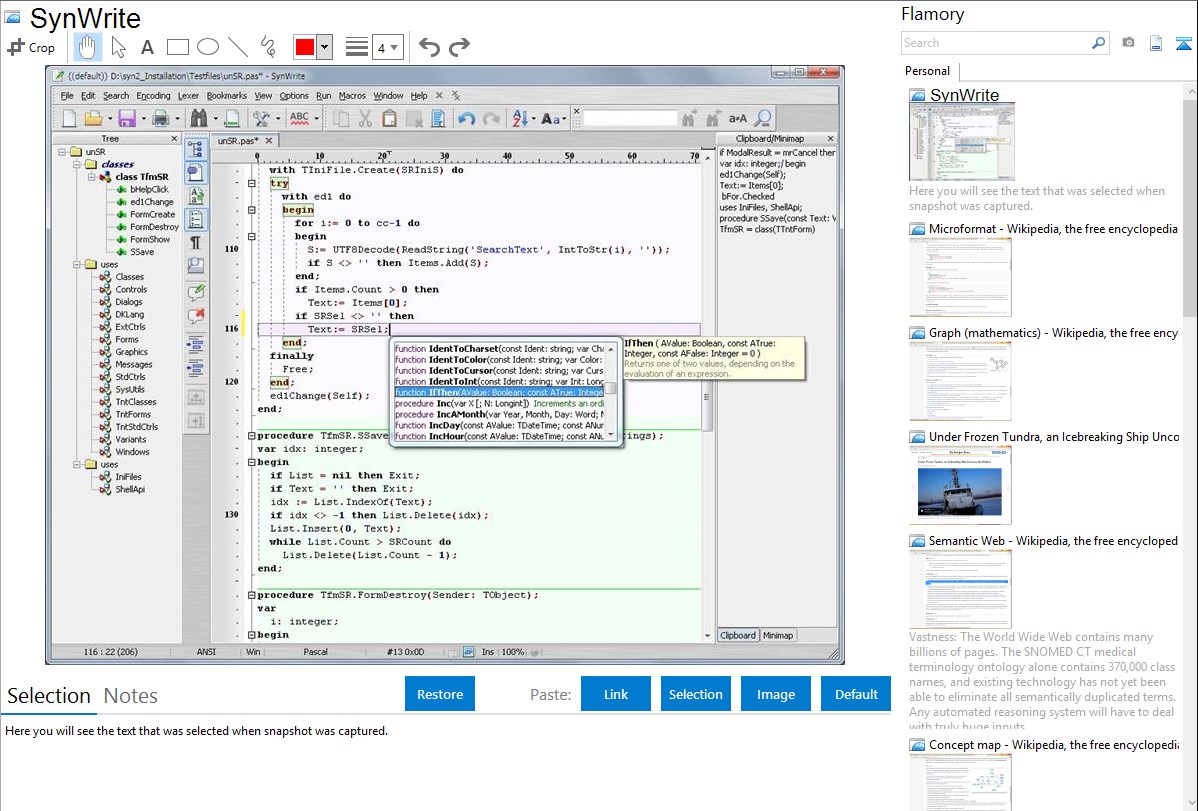Select the arrow pointer tool
Viewport: 1198px width, 811px height.
tap(118, 47)
